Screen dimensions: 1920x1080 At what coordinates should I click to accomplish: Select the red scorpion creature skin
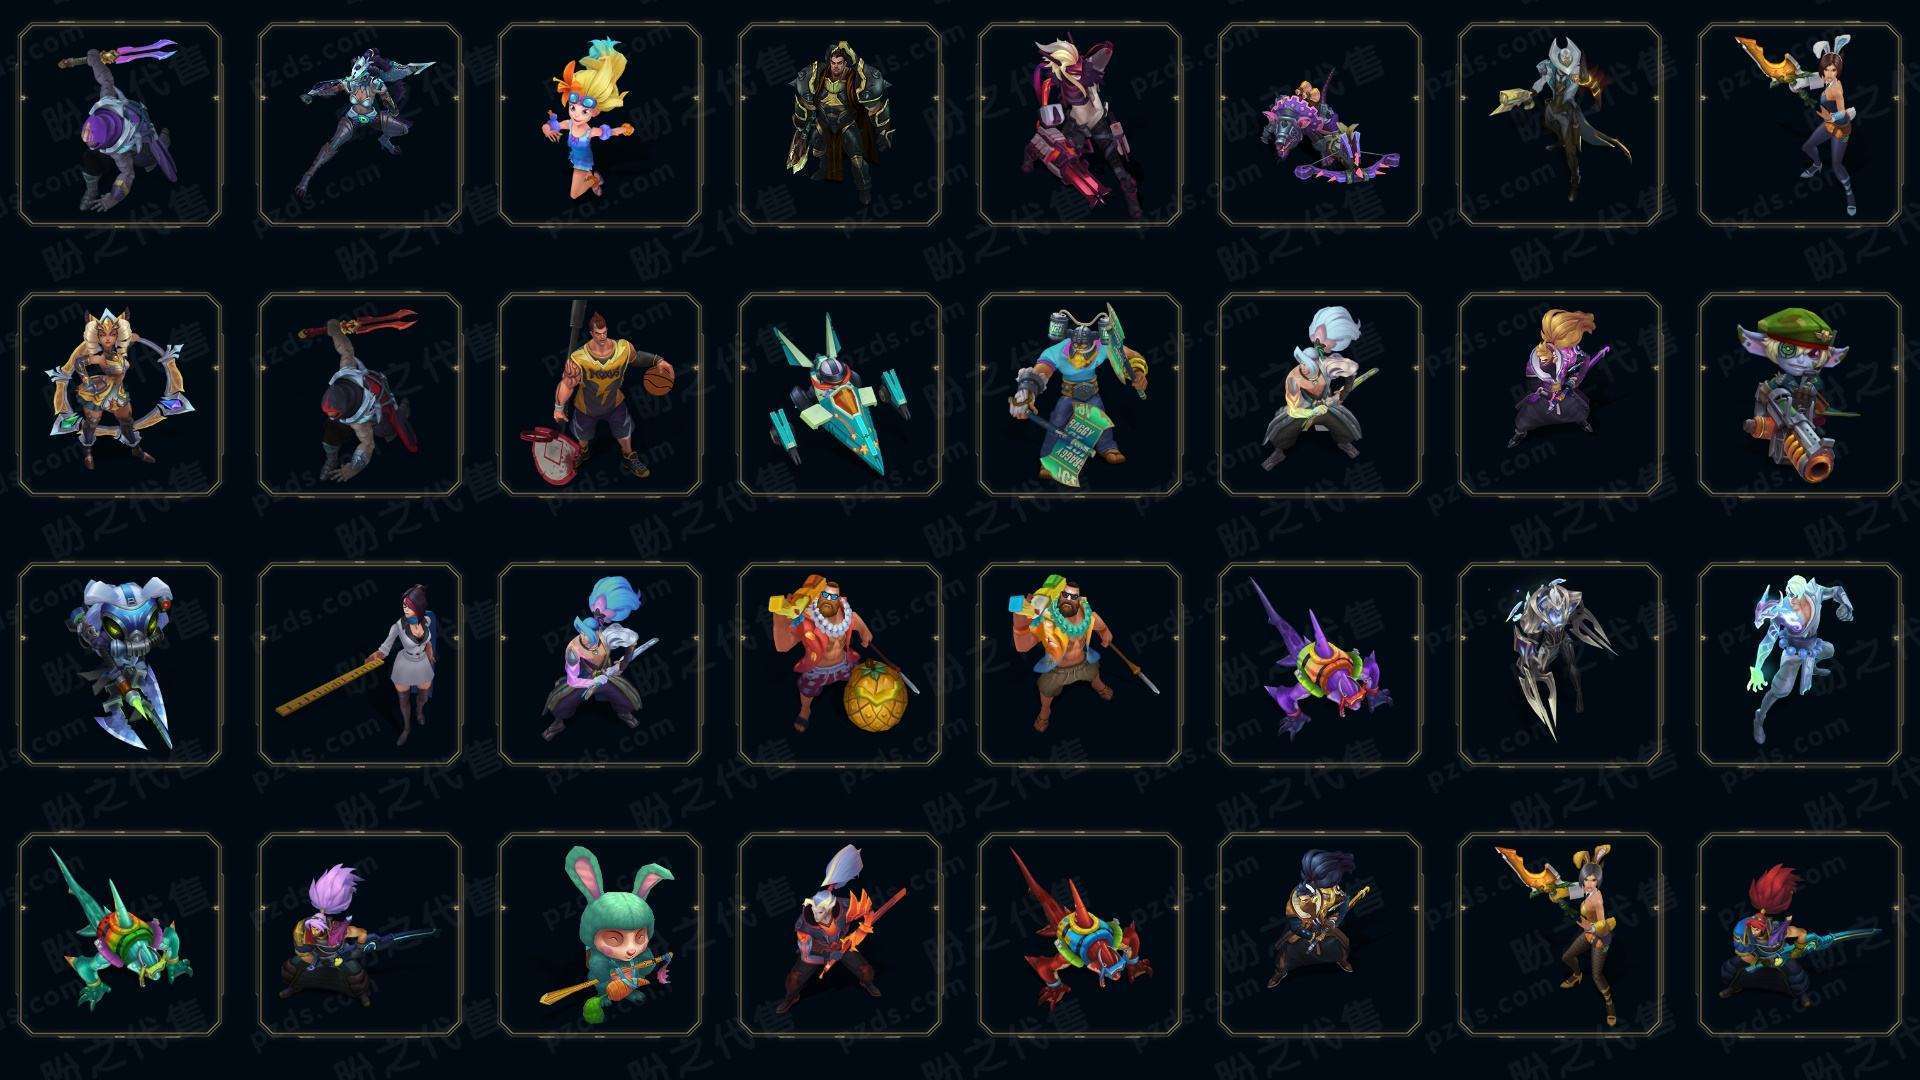[1080, 934]
